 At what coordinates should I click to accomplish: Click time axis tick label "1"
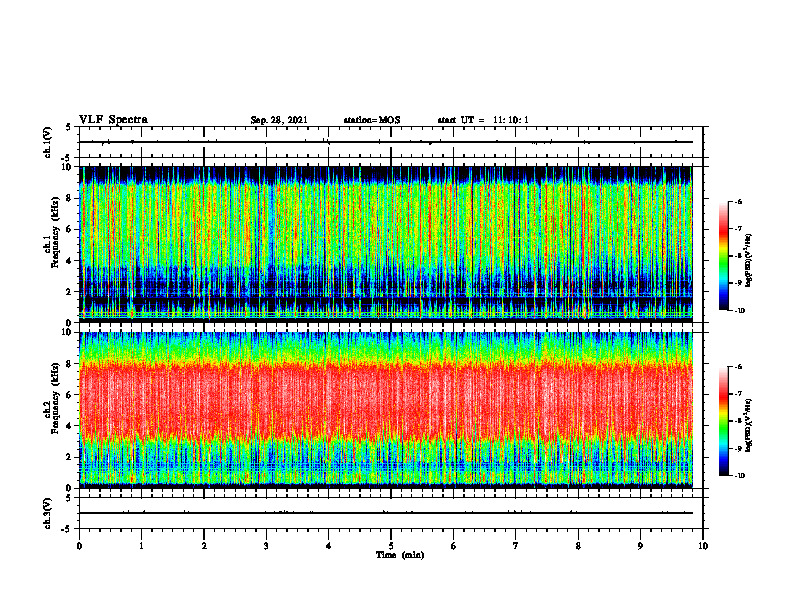(141, 546)
